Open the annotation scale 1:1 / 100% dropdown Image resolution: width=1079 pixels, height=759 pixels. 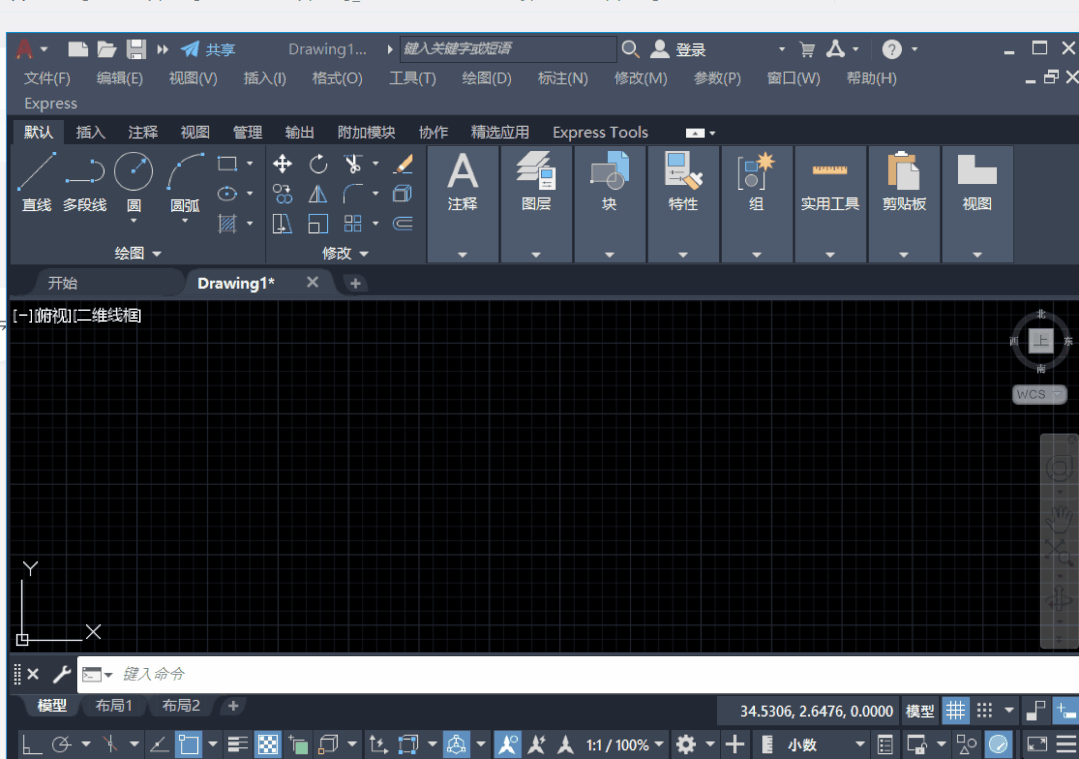click(625, 745)
